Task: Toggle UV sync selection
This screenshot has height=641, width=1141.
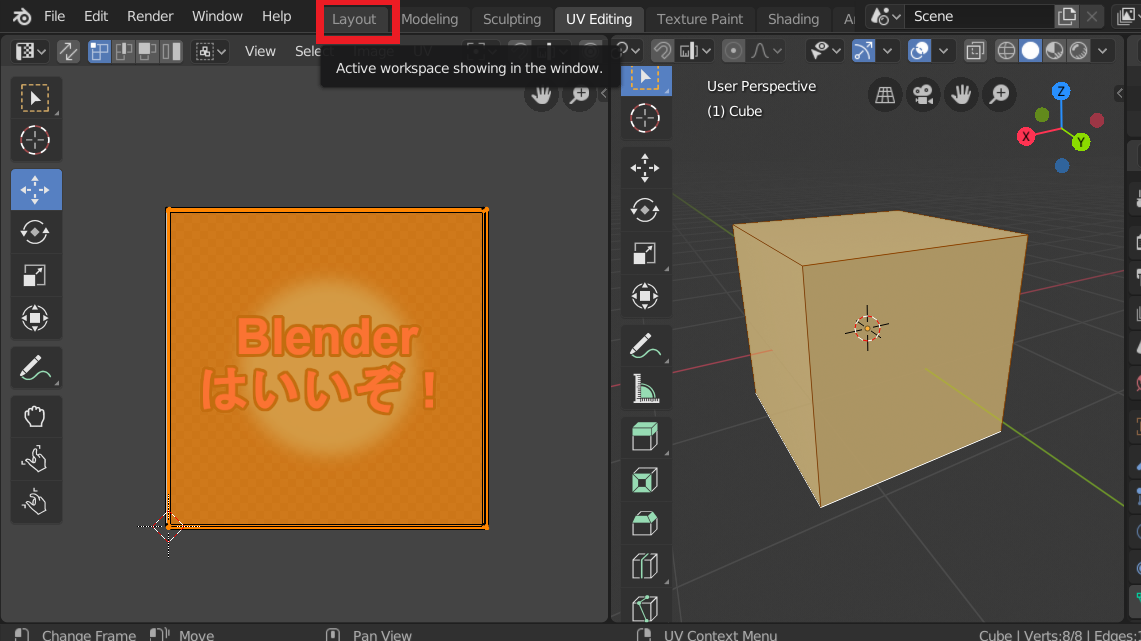Action: [x=68, y=51]
